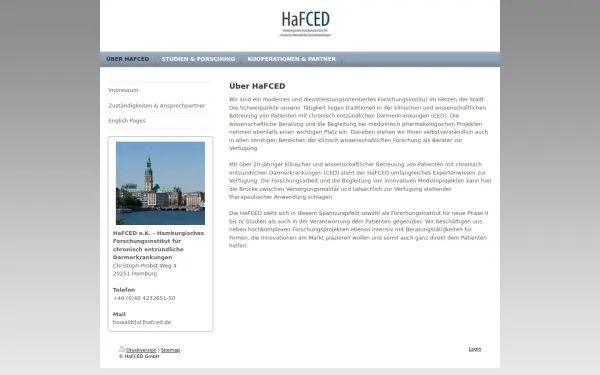600x375 pixels.
Task: Click the HaFCED logo in the header
Action: [305, 24]
